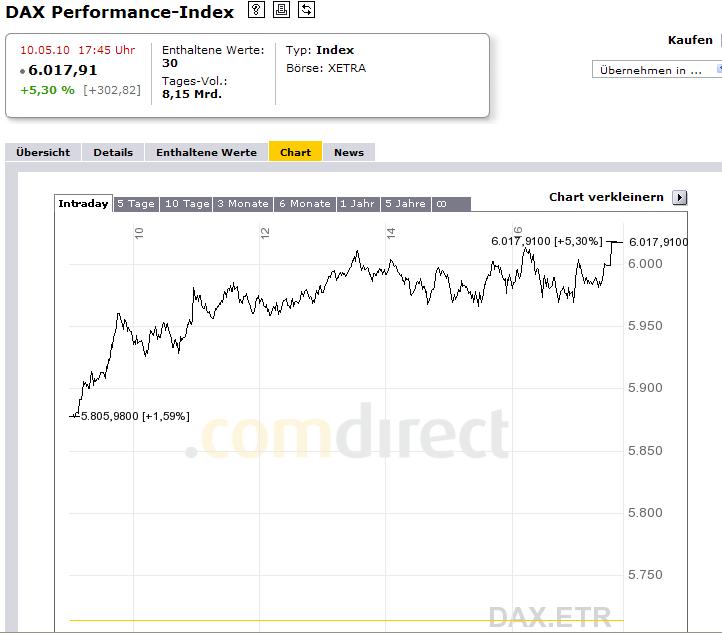Click the print page icon
722x633 pixels.
click(282, 10)
